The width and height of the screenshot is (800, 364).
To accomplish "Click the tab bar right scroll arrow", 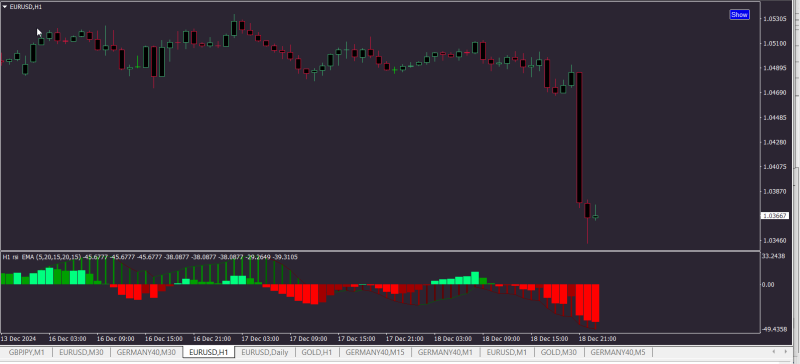I will pos(785,352).
